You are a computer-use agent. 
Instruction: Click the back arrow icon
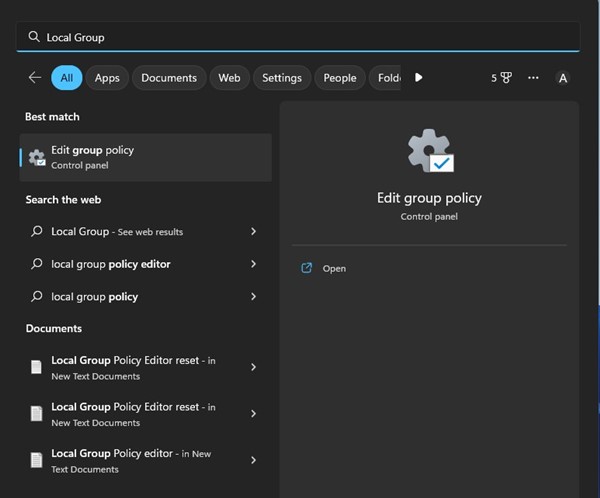[35, 78]
